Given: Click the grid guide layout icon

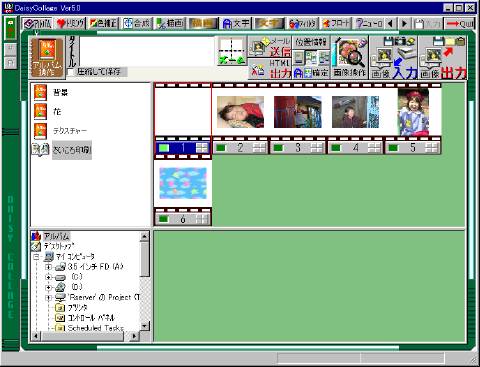Looking at the screenshot, I should [x=232, y=51].
